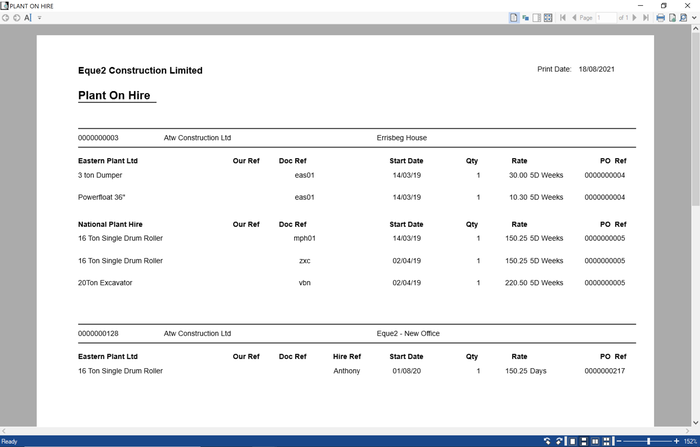Screen dimensions: 700x447
Task: Click the PLANT ON HIRE window icon
Action: (x=4, y=5)
